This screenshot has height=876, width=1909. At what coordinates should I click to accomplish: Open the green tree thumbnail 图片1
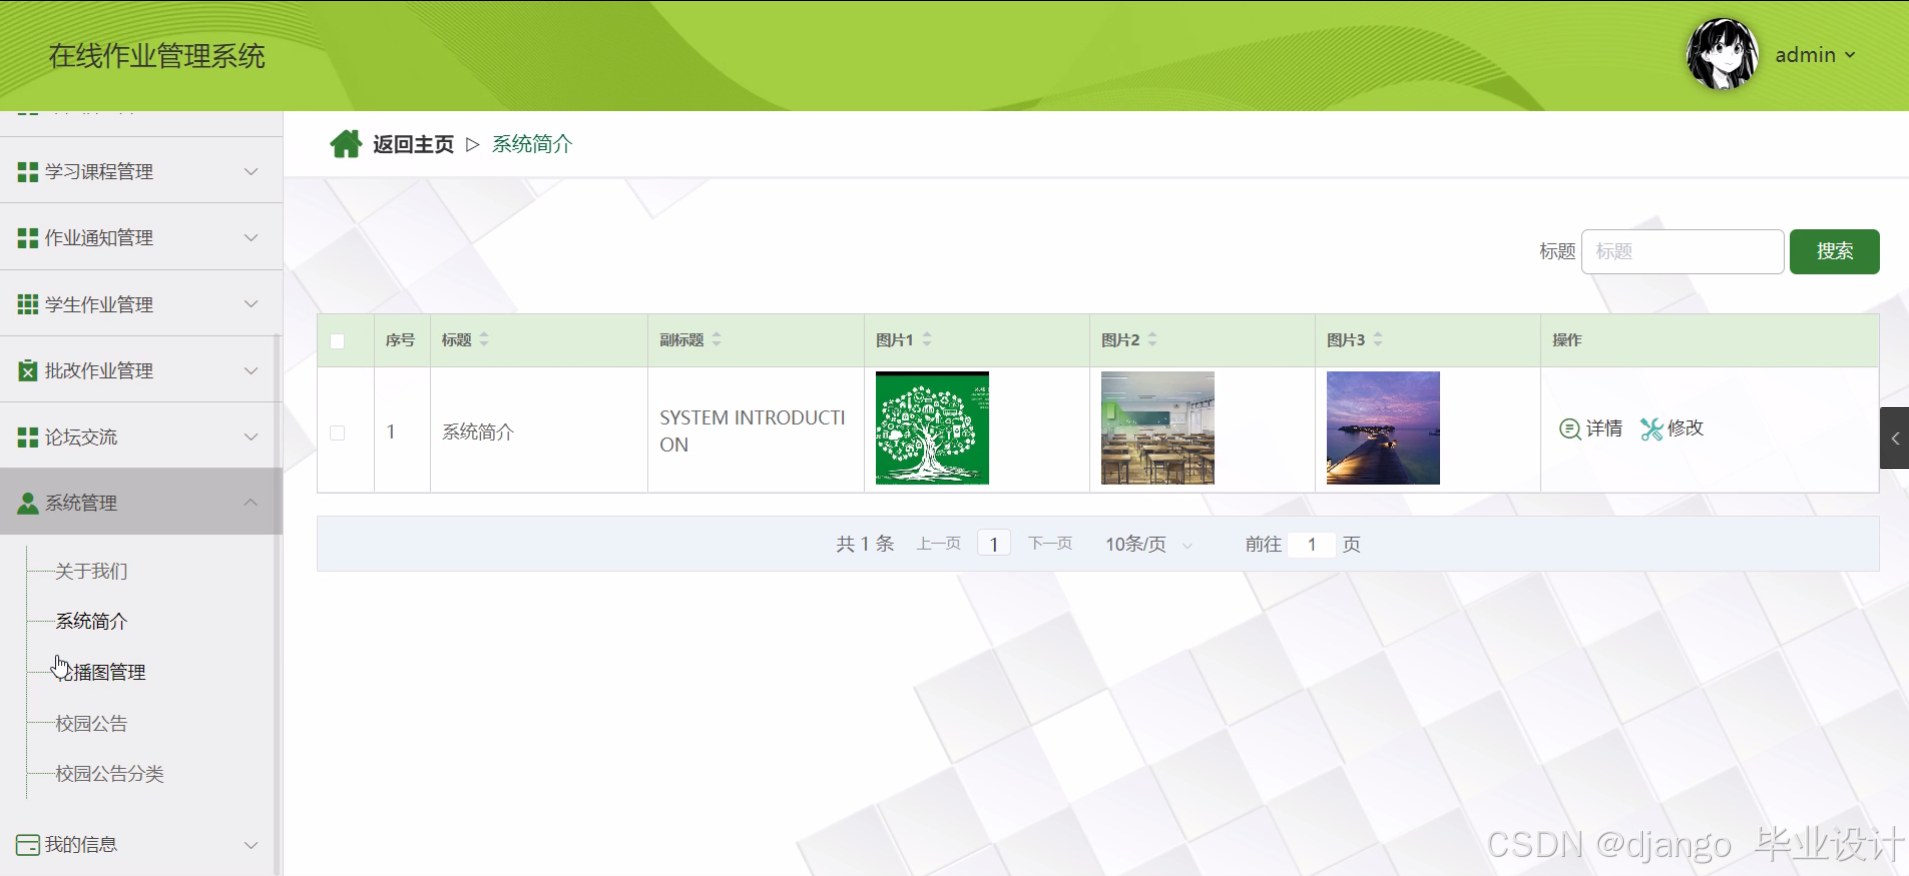932,428
